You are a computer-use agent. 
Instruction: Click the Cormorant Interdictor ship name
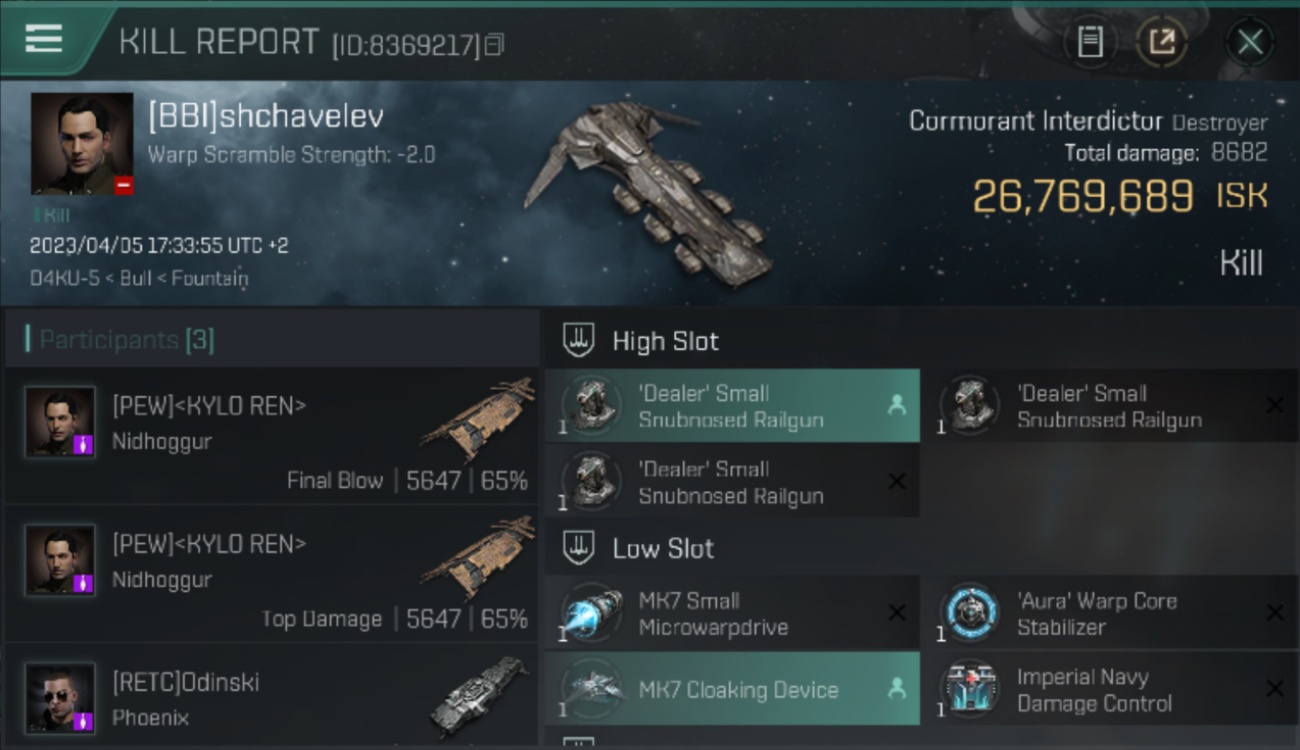(x=1035, y=122)
